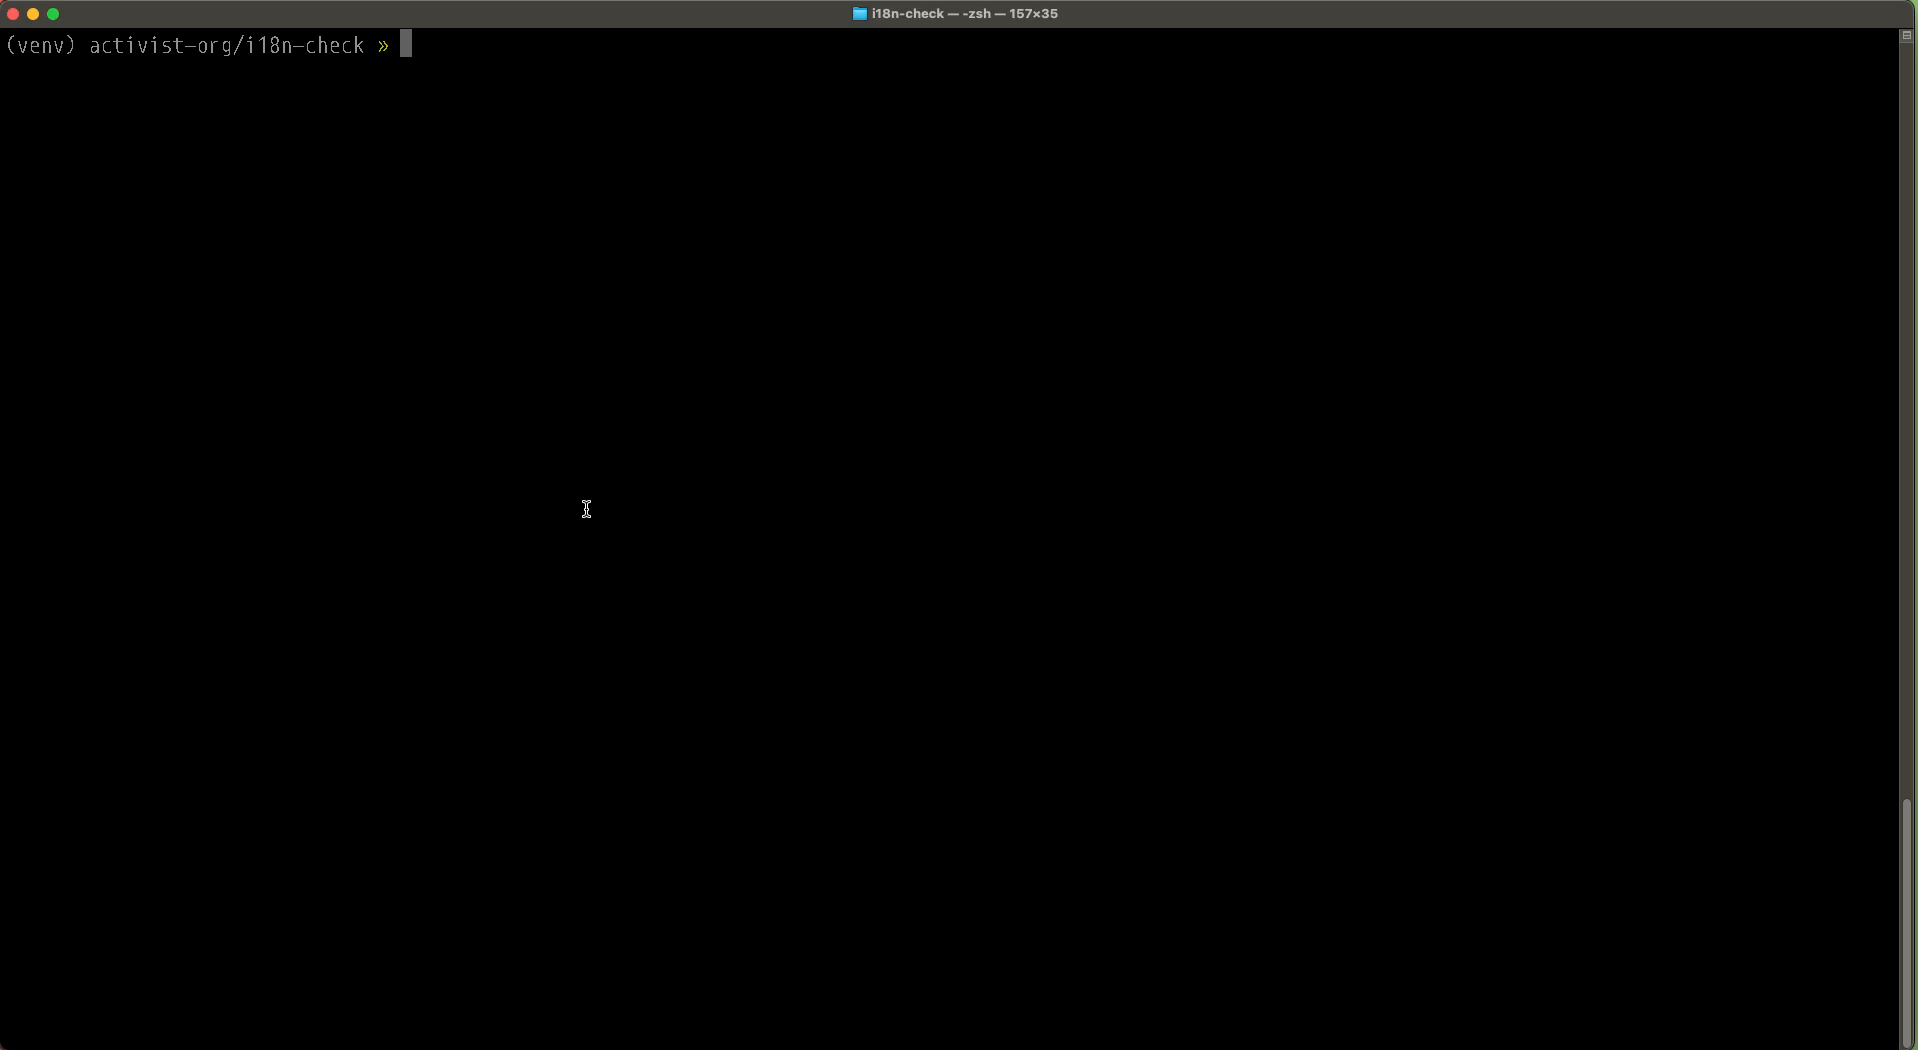
Task: Click the bottom edge of the scrollbar track
Action: click(x=1906, y=1040)
